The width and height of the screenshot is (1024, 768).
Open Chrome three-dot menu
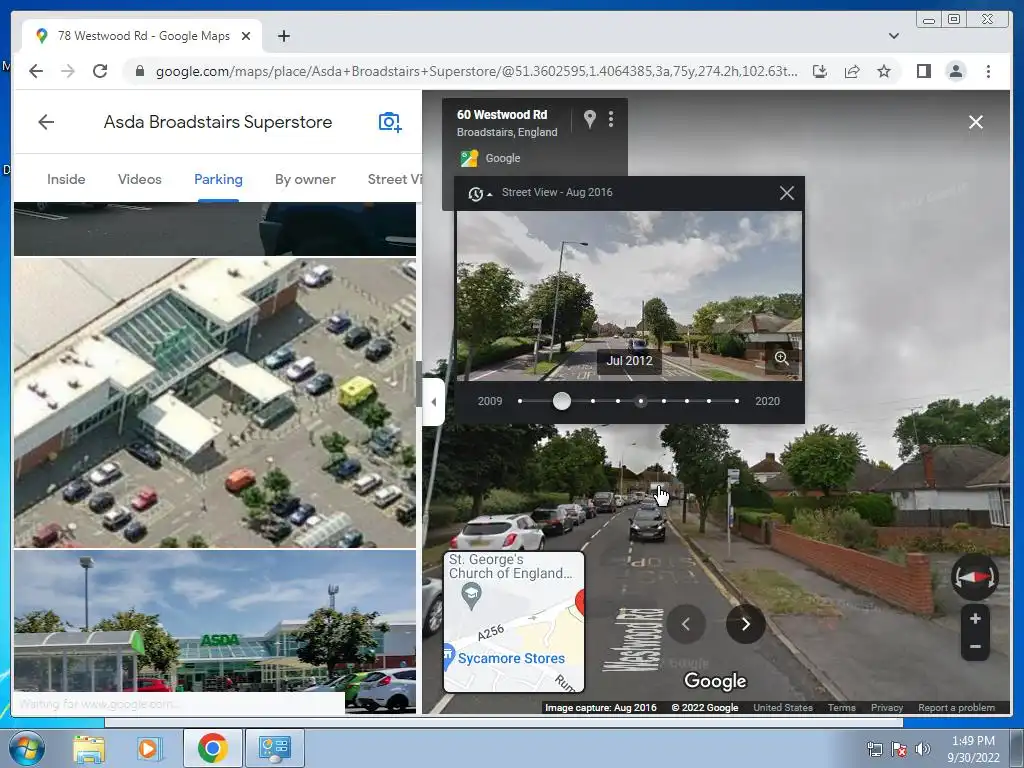tap(988, 71)
